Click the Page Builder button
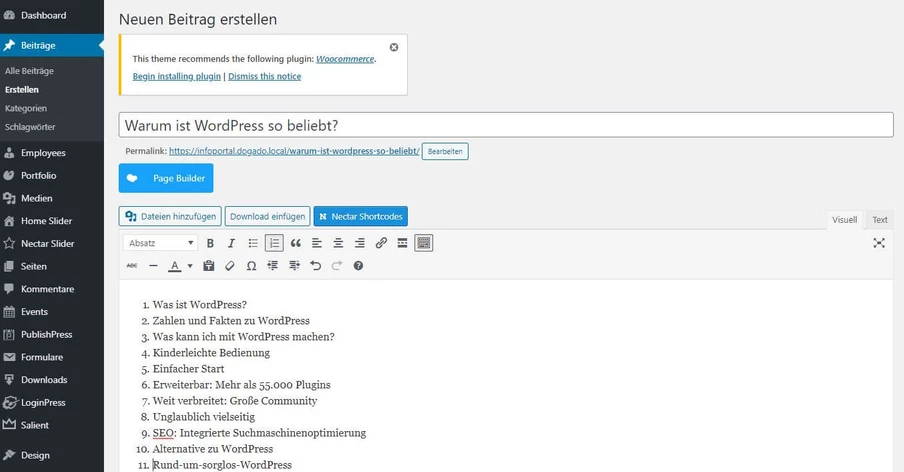The width and height of the screenshot is (904, 472). pos(166,178)
